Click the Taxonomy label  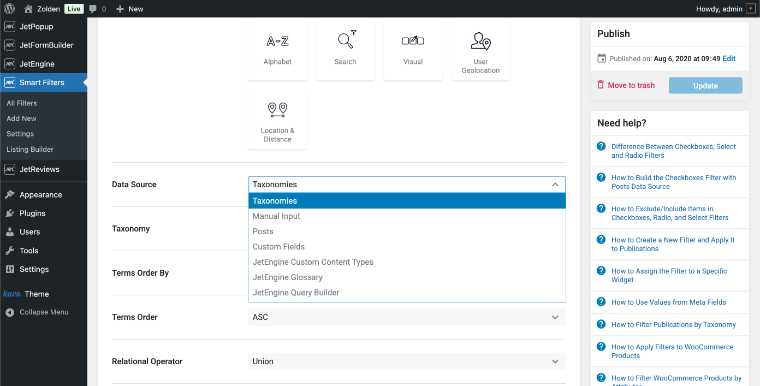pos(131,229)
